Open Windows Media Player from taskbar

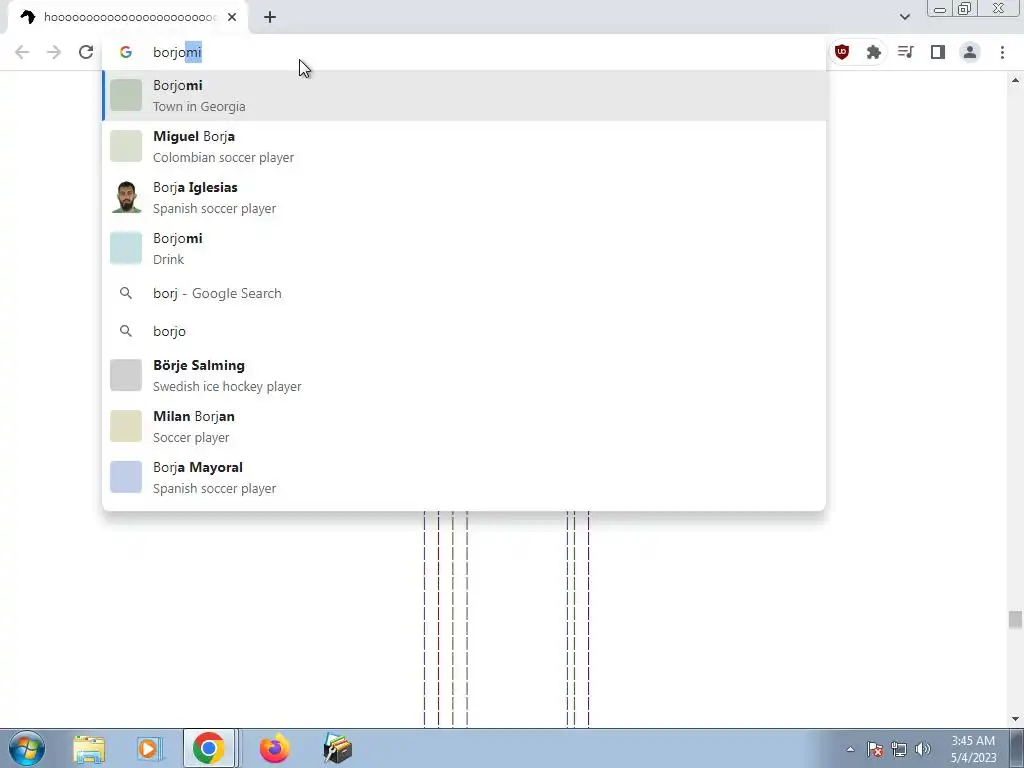[x=148, y=749]
